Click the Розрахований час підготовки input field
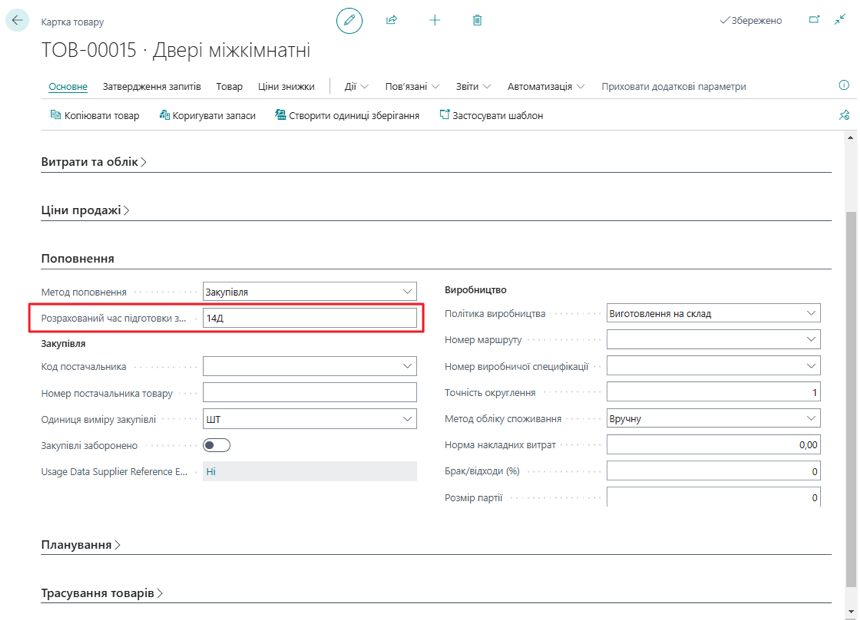Screen dimensions: 860x620 (x=309, y=318)
